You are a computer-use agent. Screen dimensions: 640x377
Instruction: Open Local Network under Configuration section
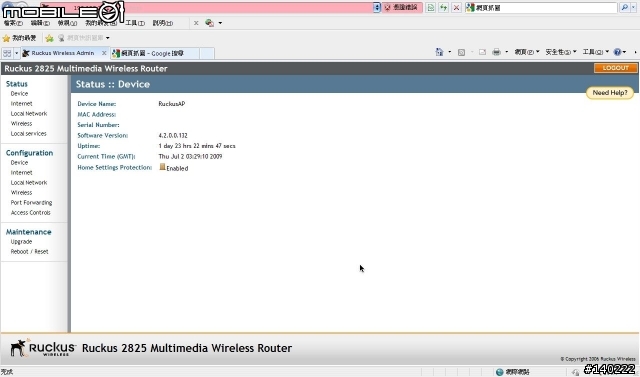29,182
